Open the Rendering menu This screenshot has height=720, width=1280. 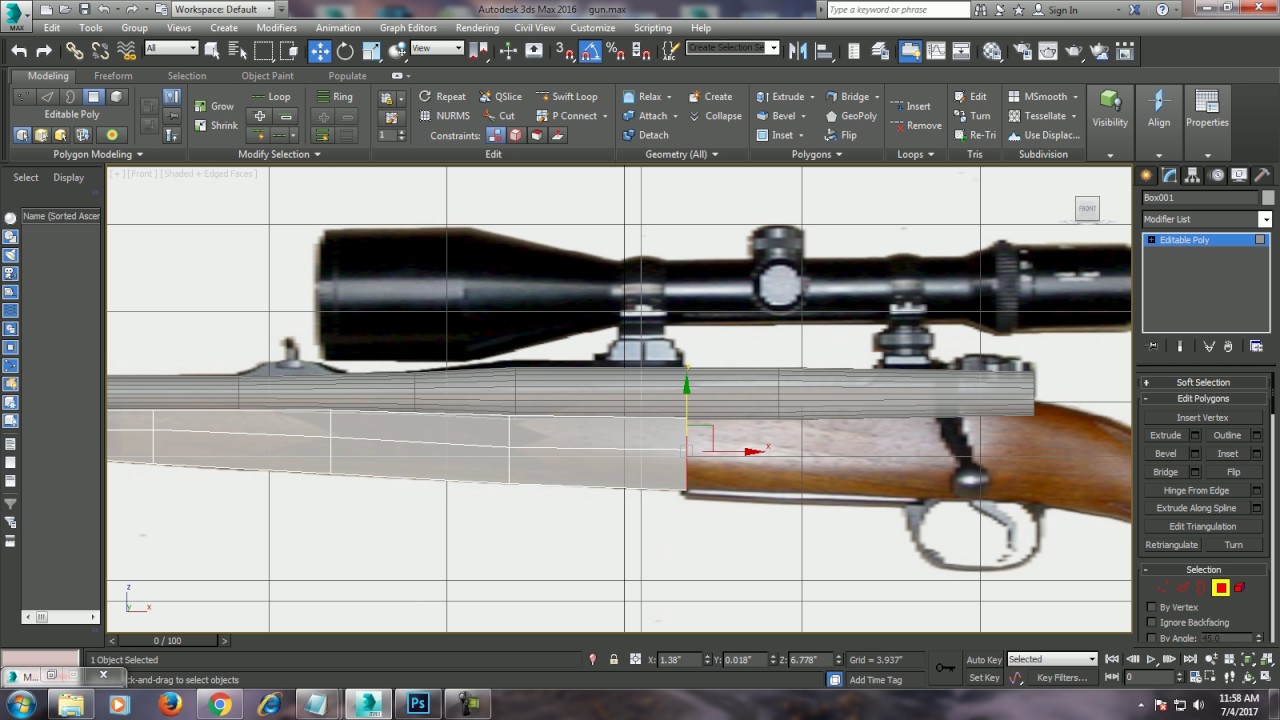click(477, 28)
